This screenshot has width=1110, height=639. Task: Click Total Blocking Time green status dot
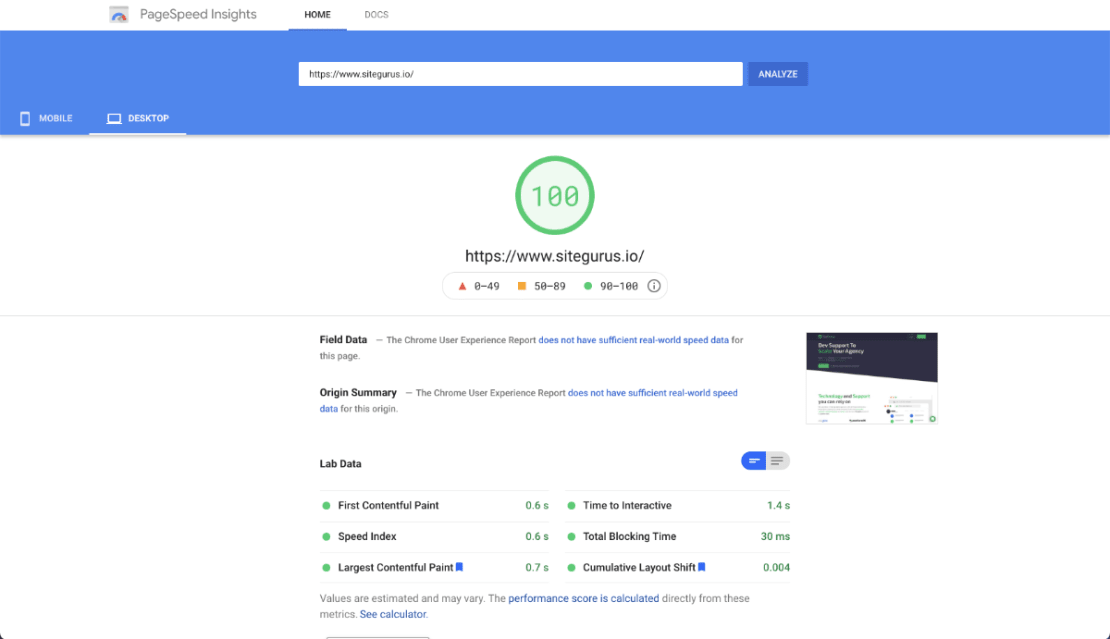[571, 536]
